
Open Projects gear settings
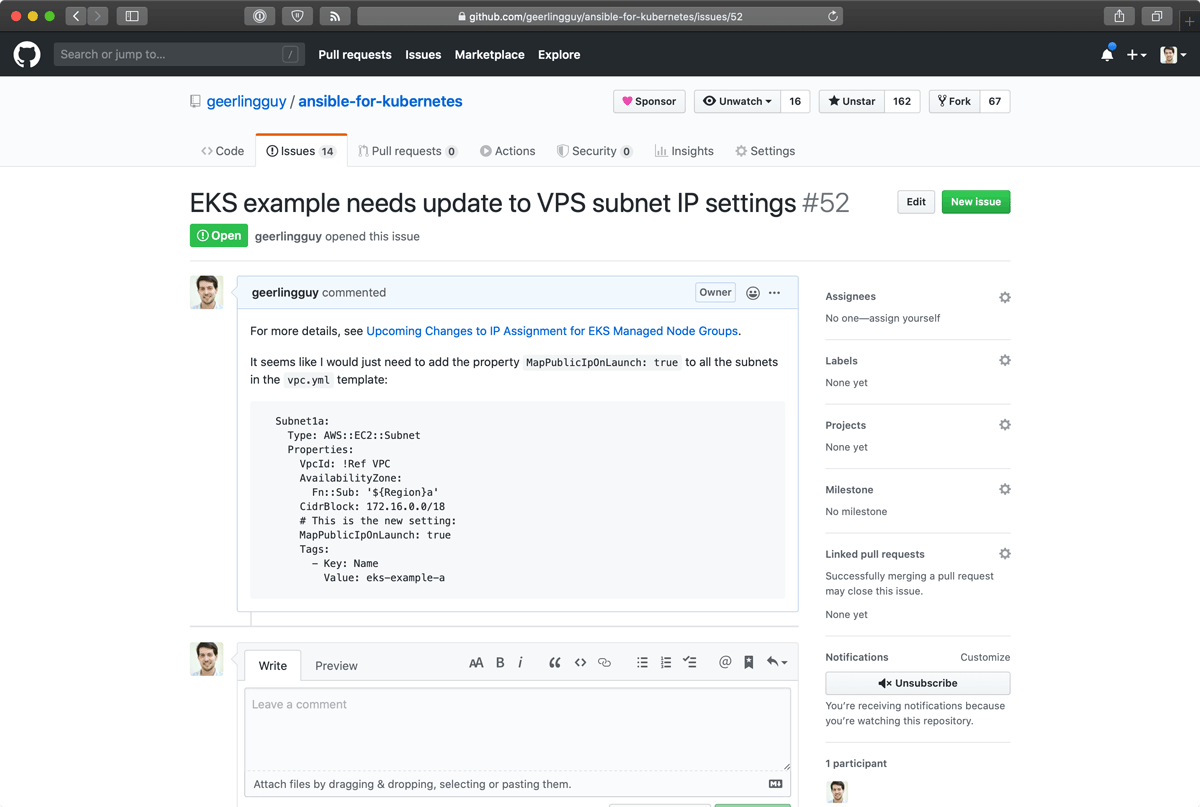1005,425
